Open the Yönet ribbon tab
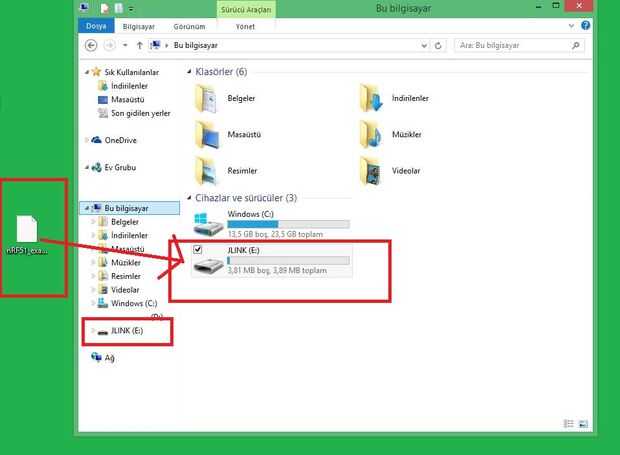 245,26
